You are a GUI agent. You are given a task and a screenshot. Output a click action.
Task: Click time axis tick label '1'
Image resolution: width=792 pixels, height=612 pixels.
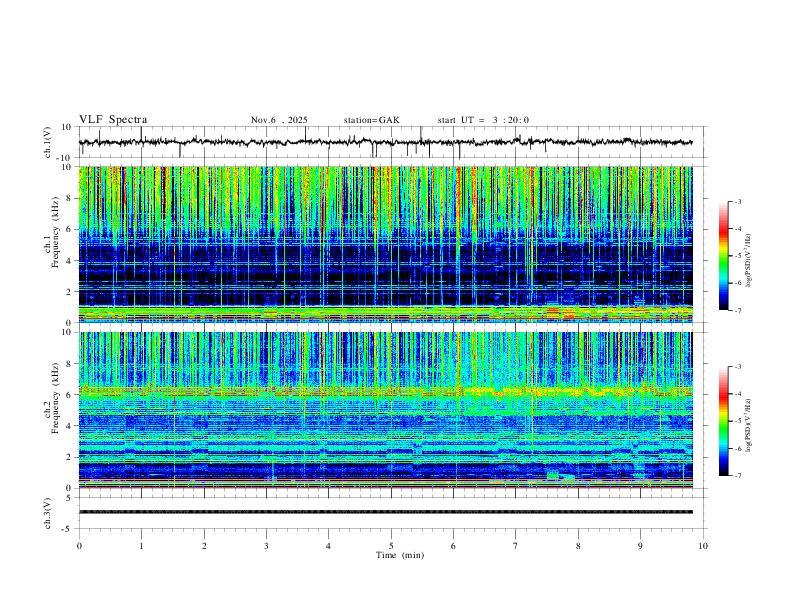pos(141,546)
